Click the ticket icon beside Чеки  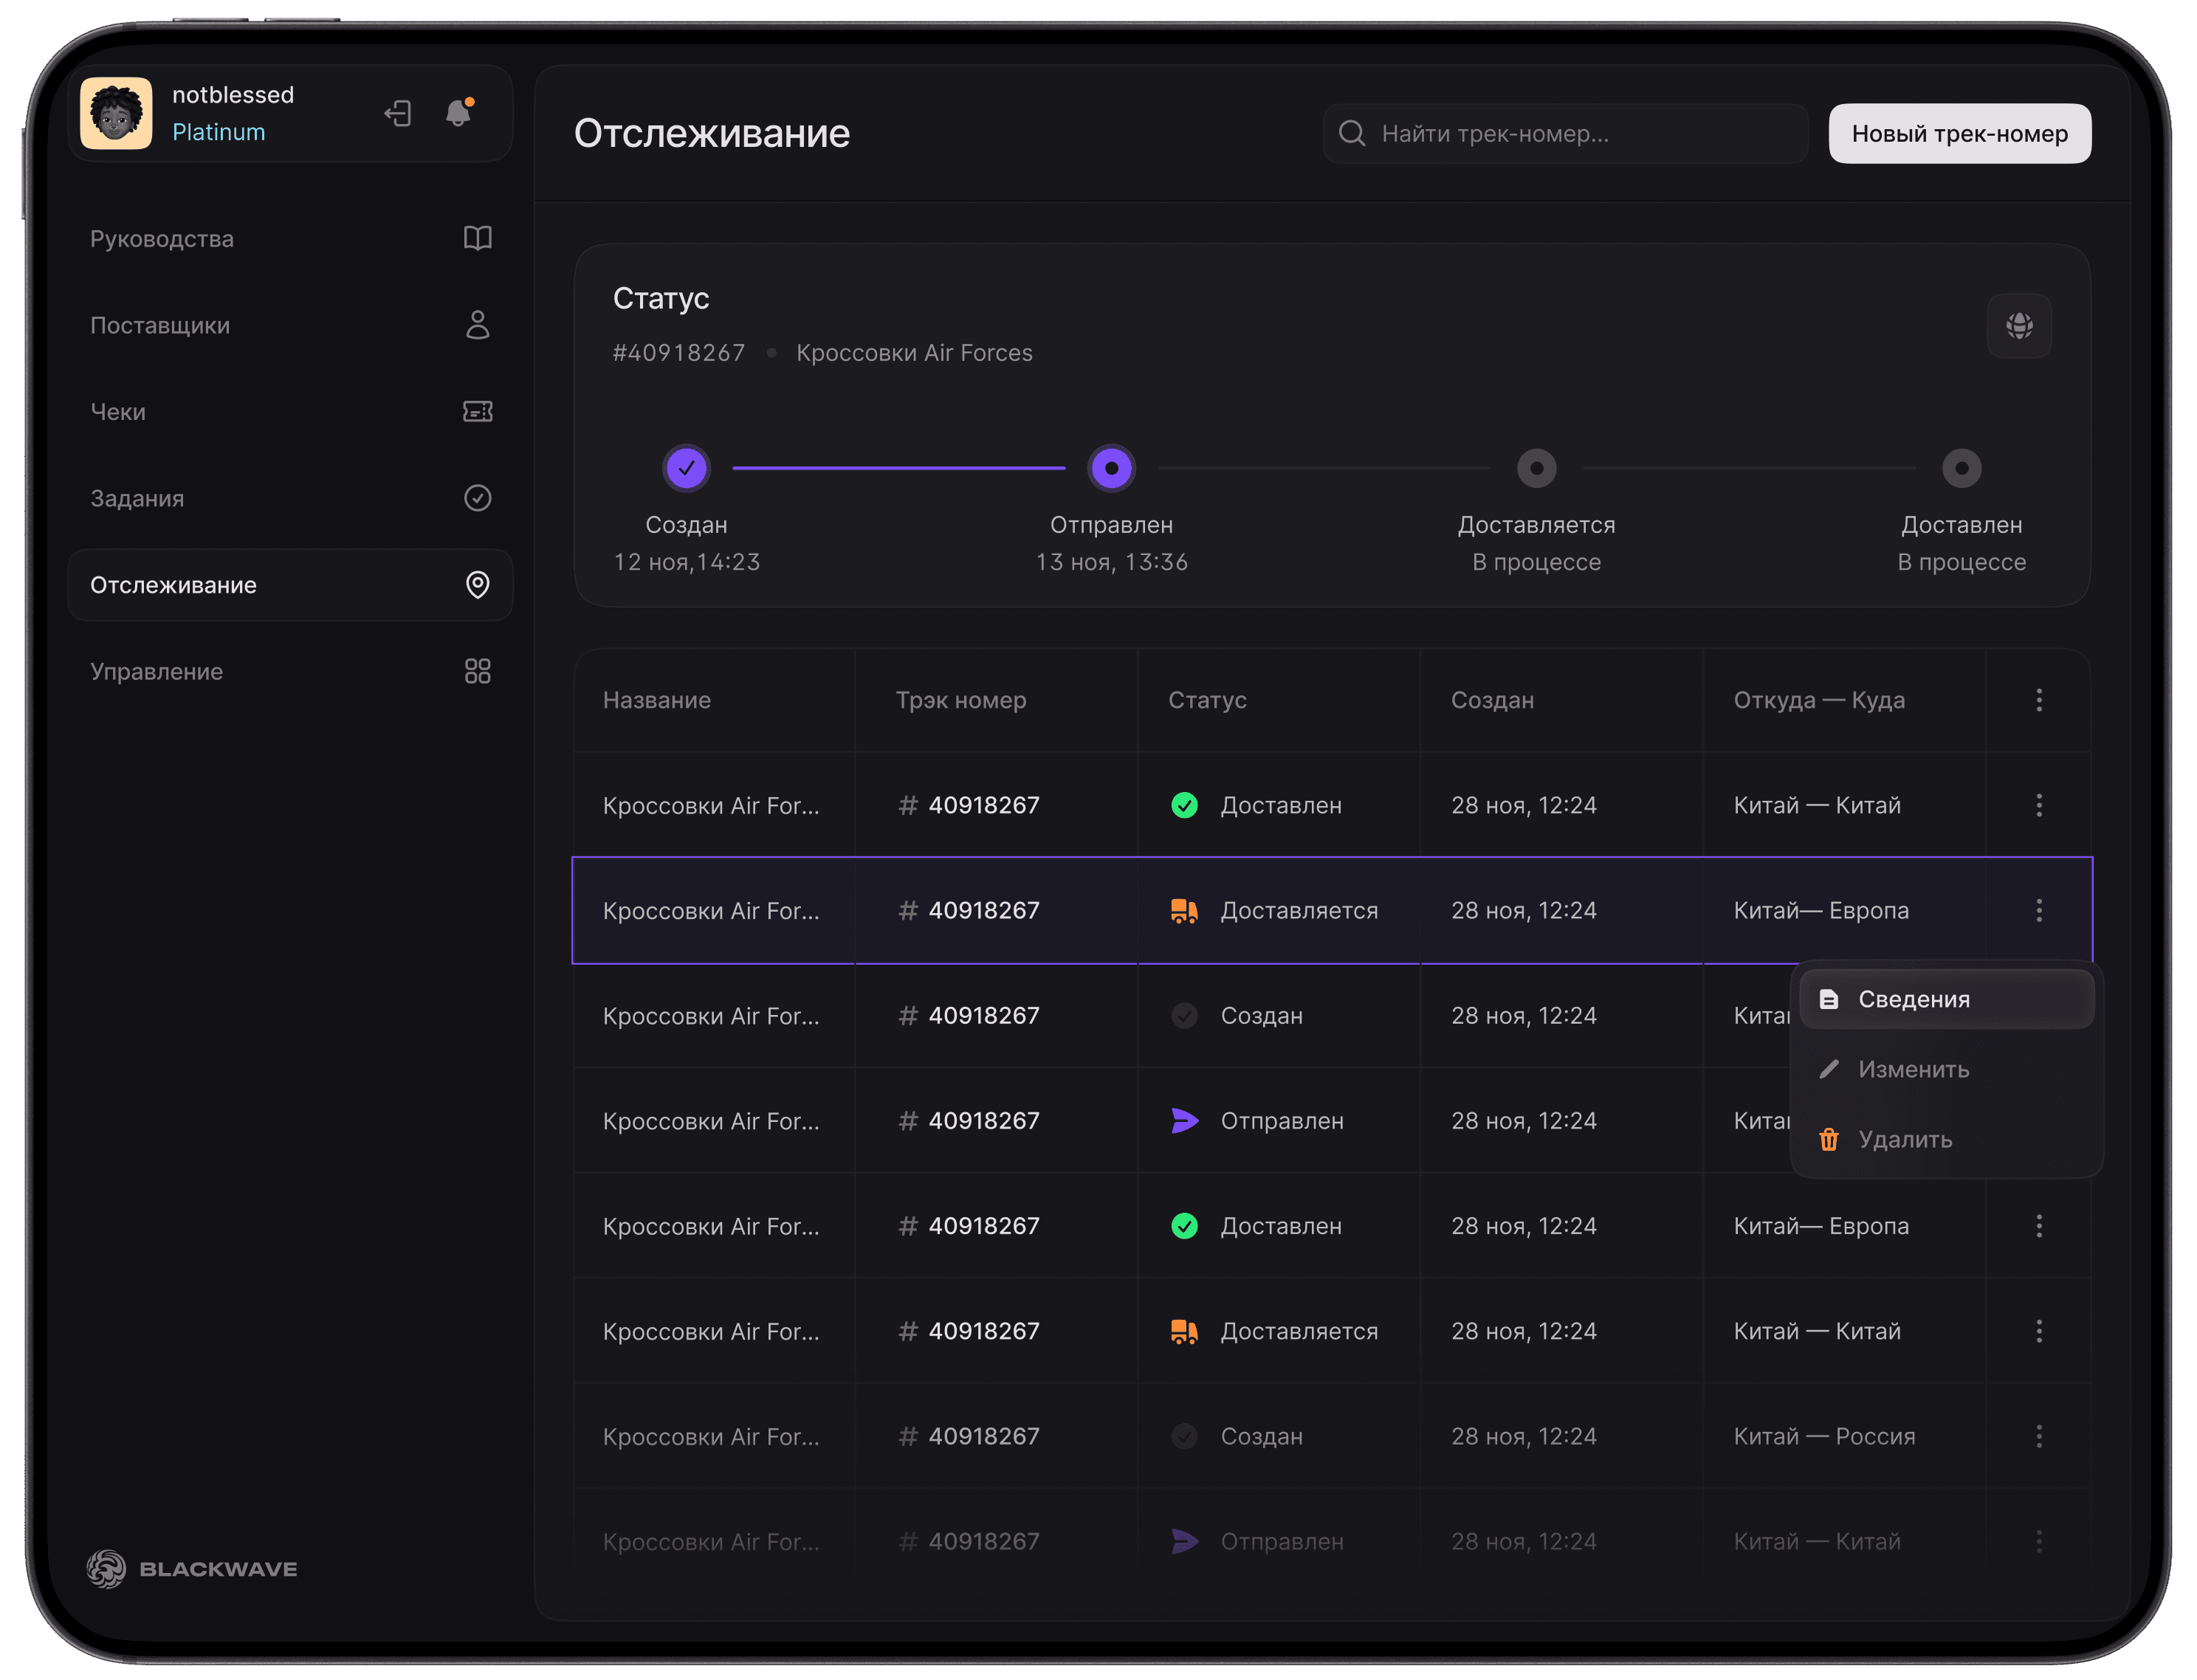coord(477,411)
